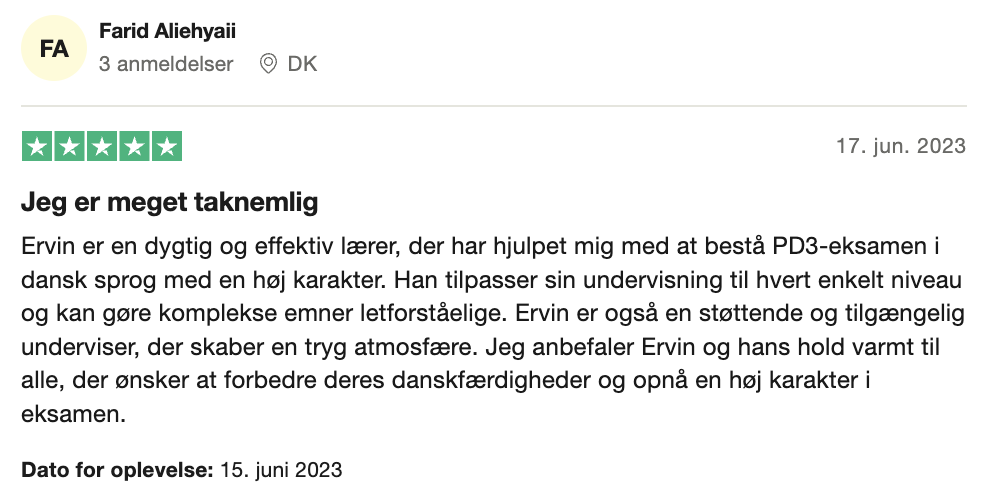Open Farid Aliehyaii's reviewer profile
The image size is (996, 502).
167,31
